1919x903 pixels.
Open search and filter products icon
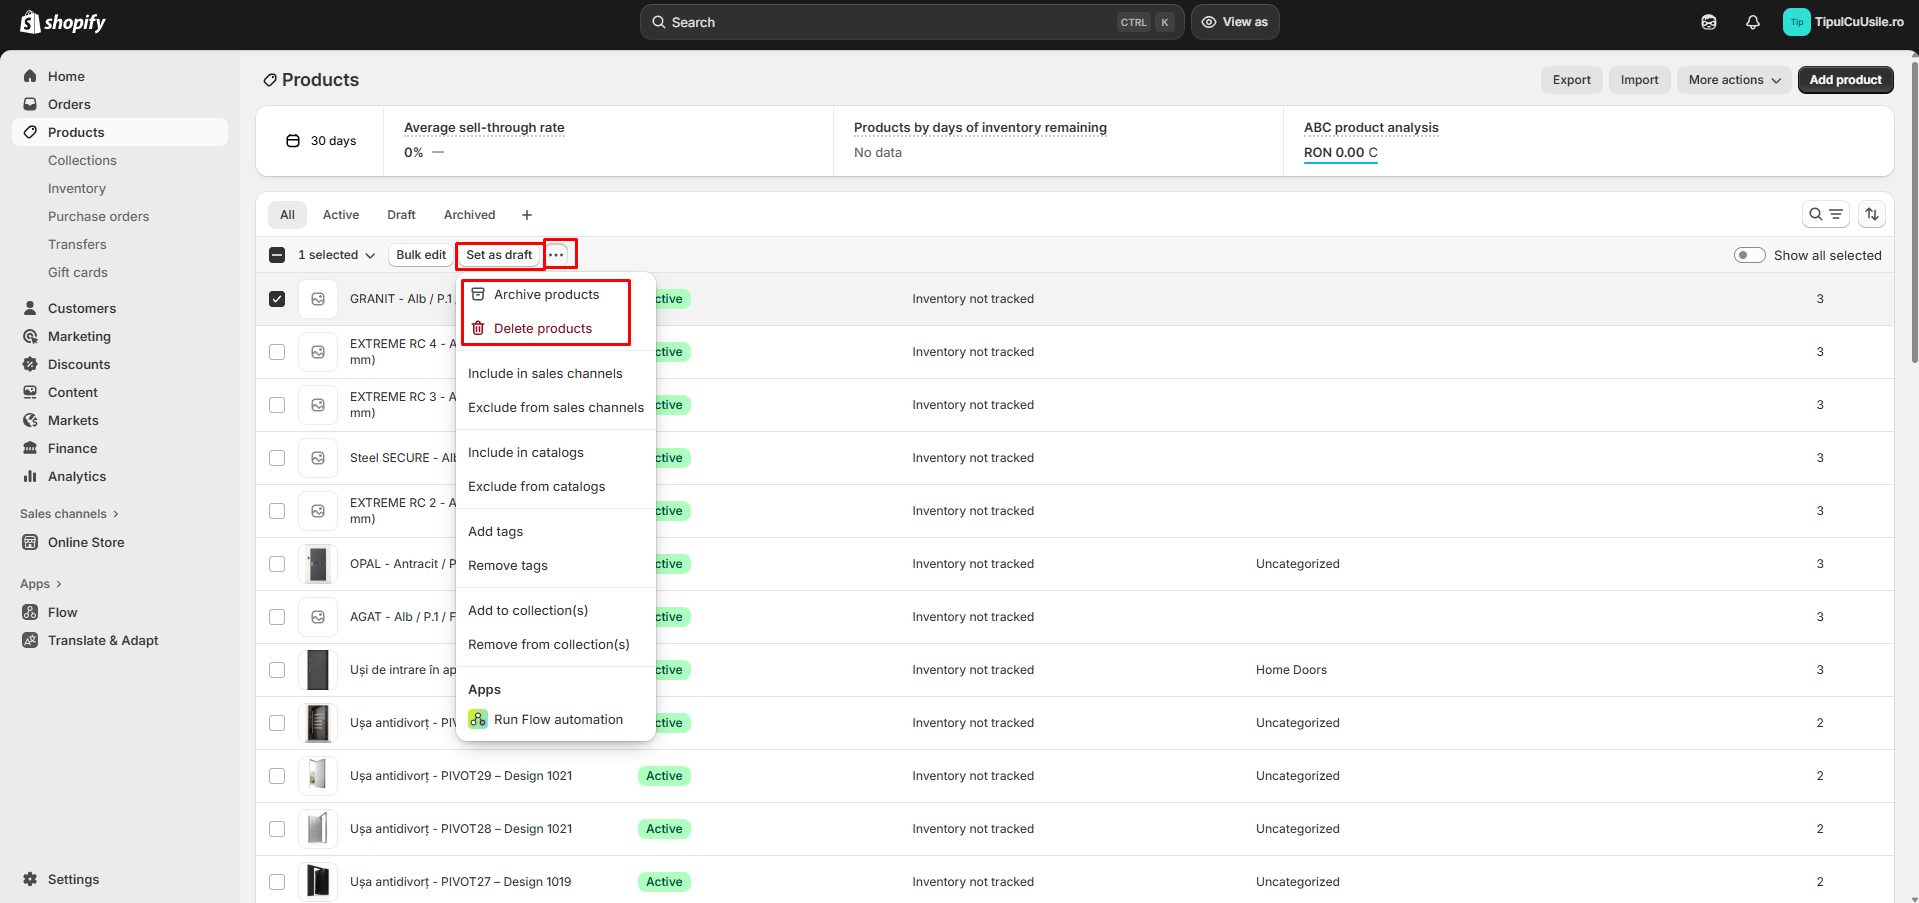pos(1825,214)
